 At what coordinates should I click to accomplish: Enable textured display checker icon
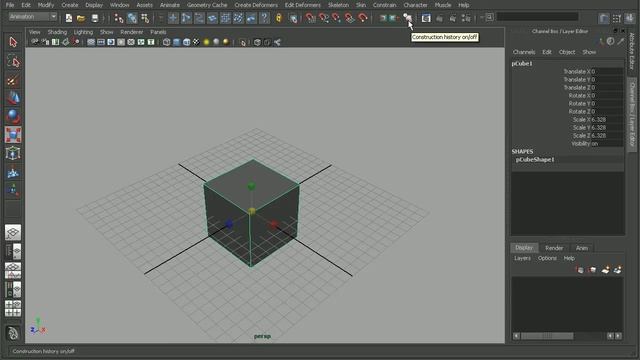(x=196, y=42)
